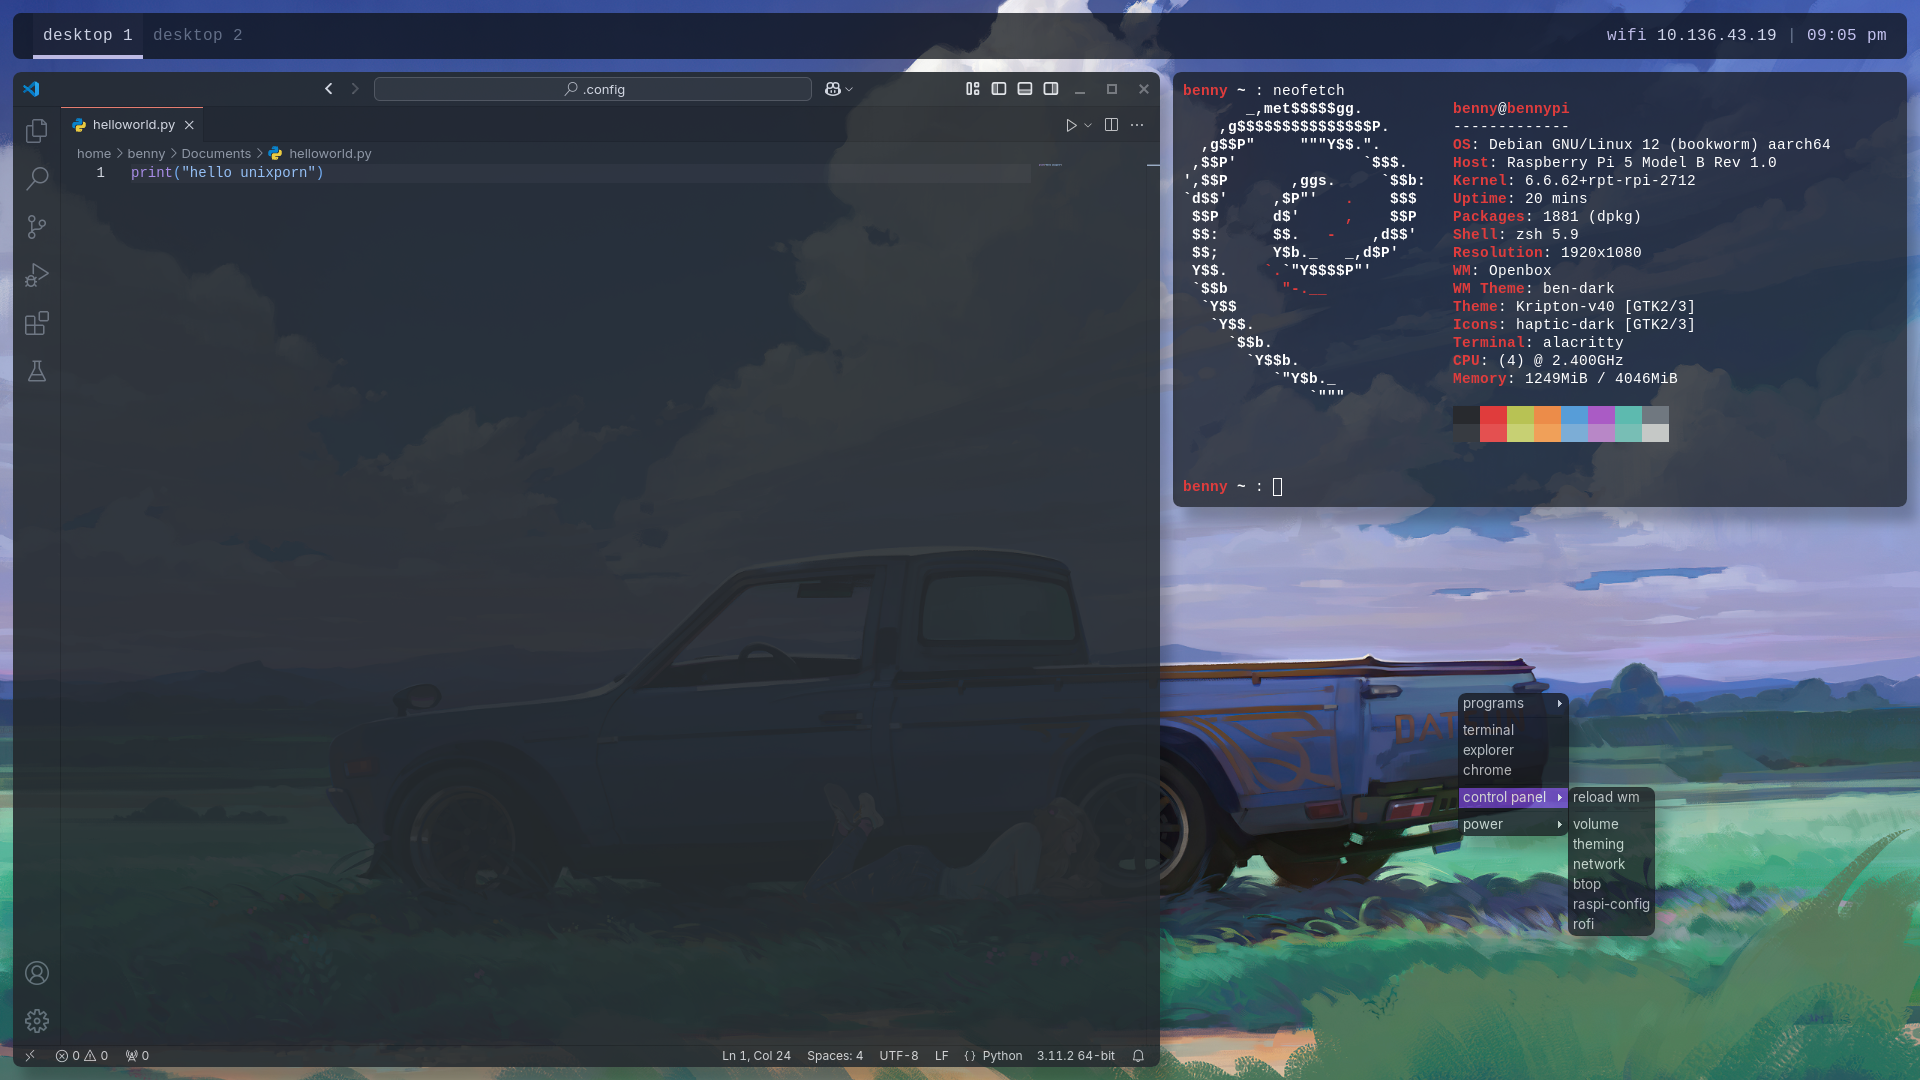Select network in control panel submenu
This screenshot has width=1920, height=1080.
pyautogui.click(x=1611, y=864)
